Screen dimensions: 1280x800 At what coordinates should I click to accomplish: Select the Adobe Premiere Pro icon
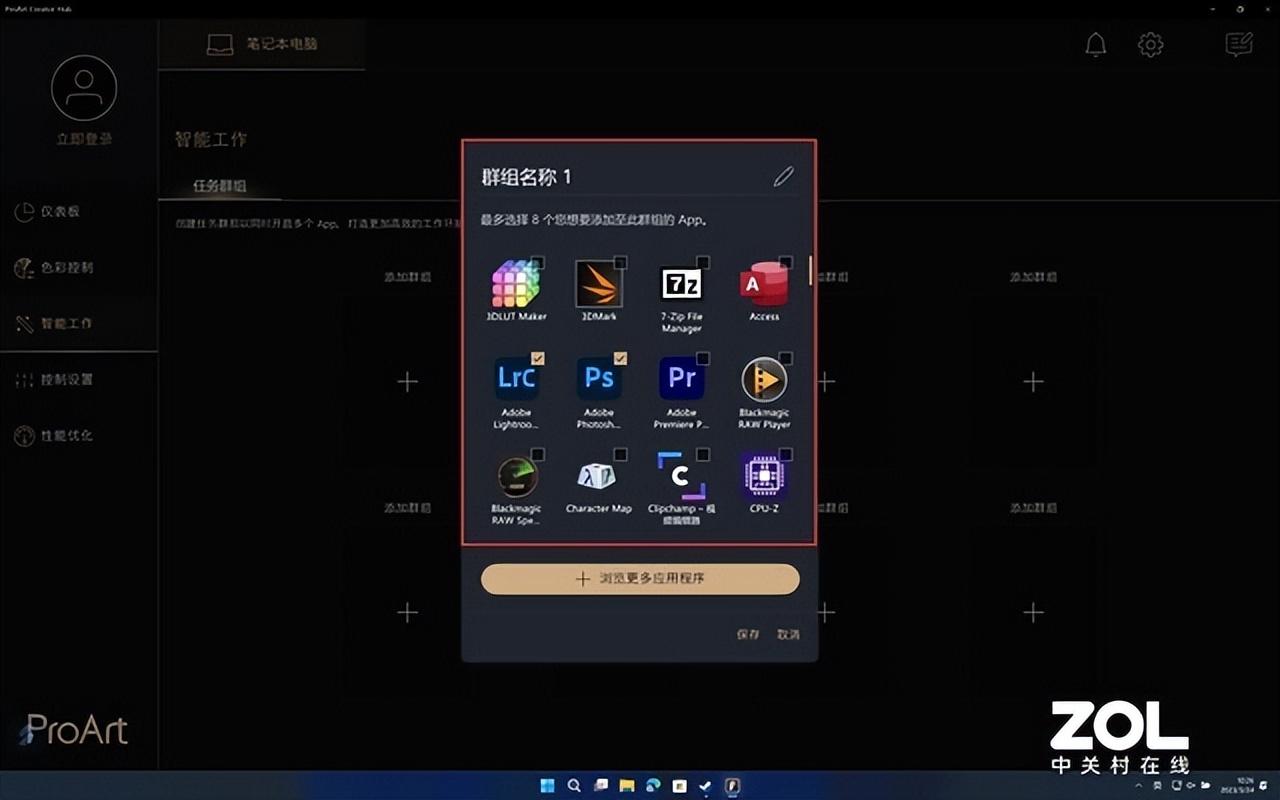tap(682, 378)
